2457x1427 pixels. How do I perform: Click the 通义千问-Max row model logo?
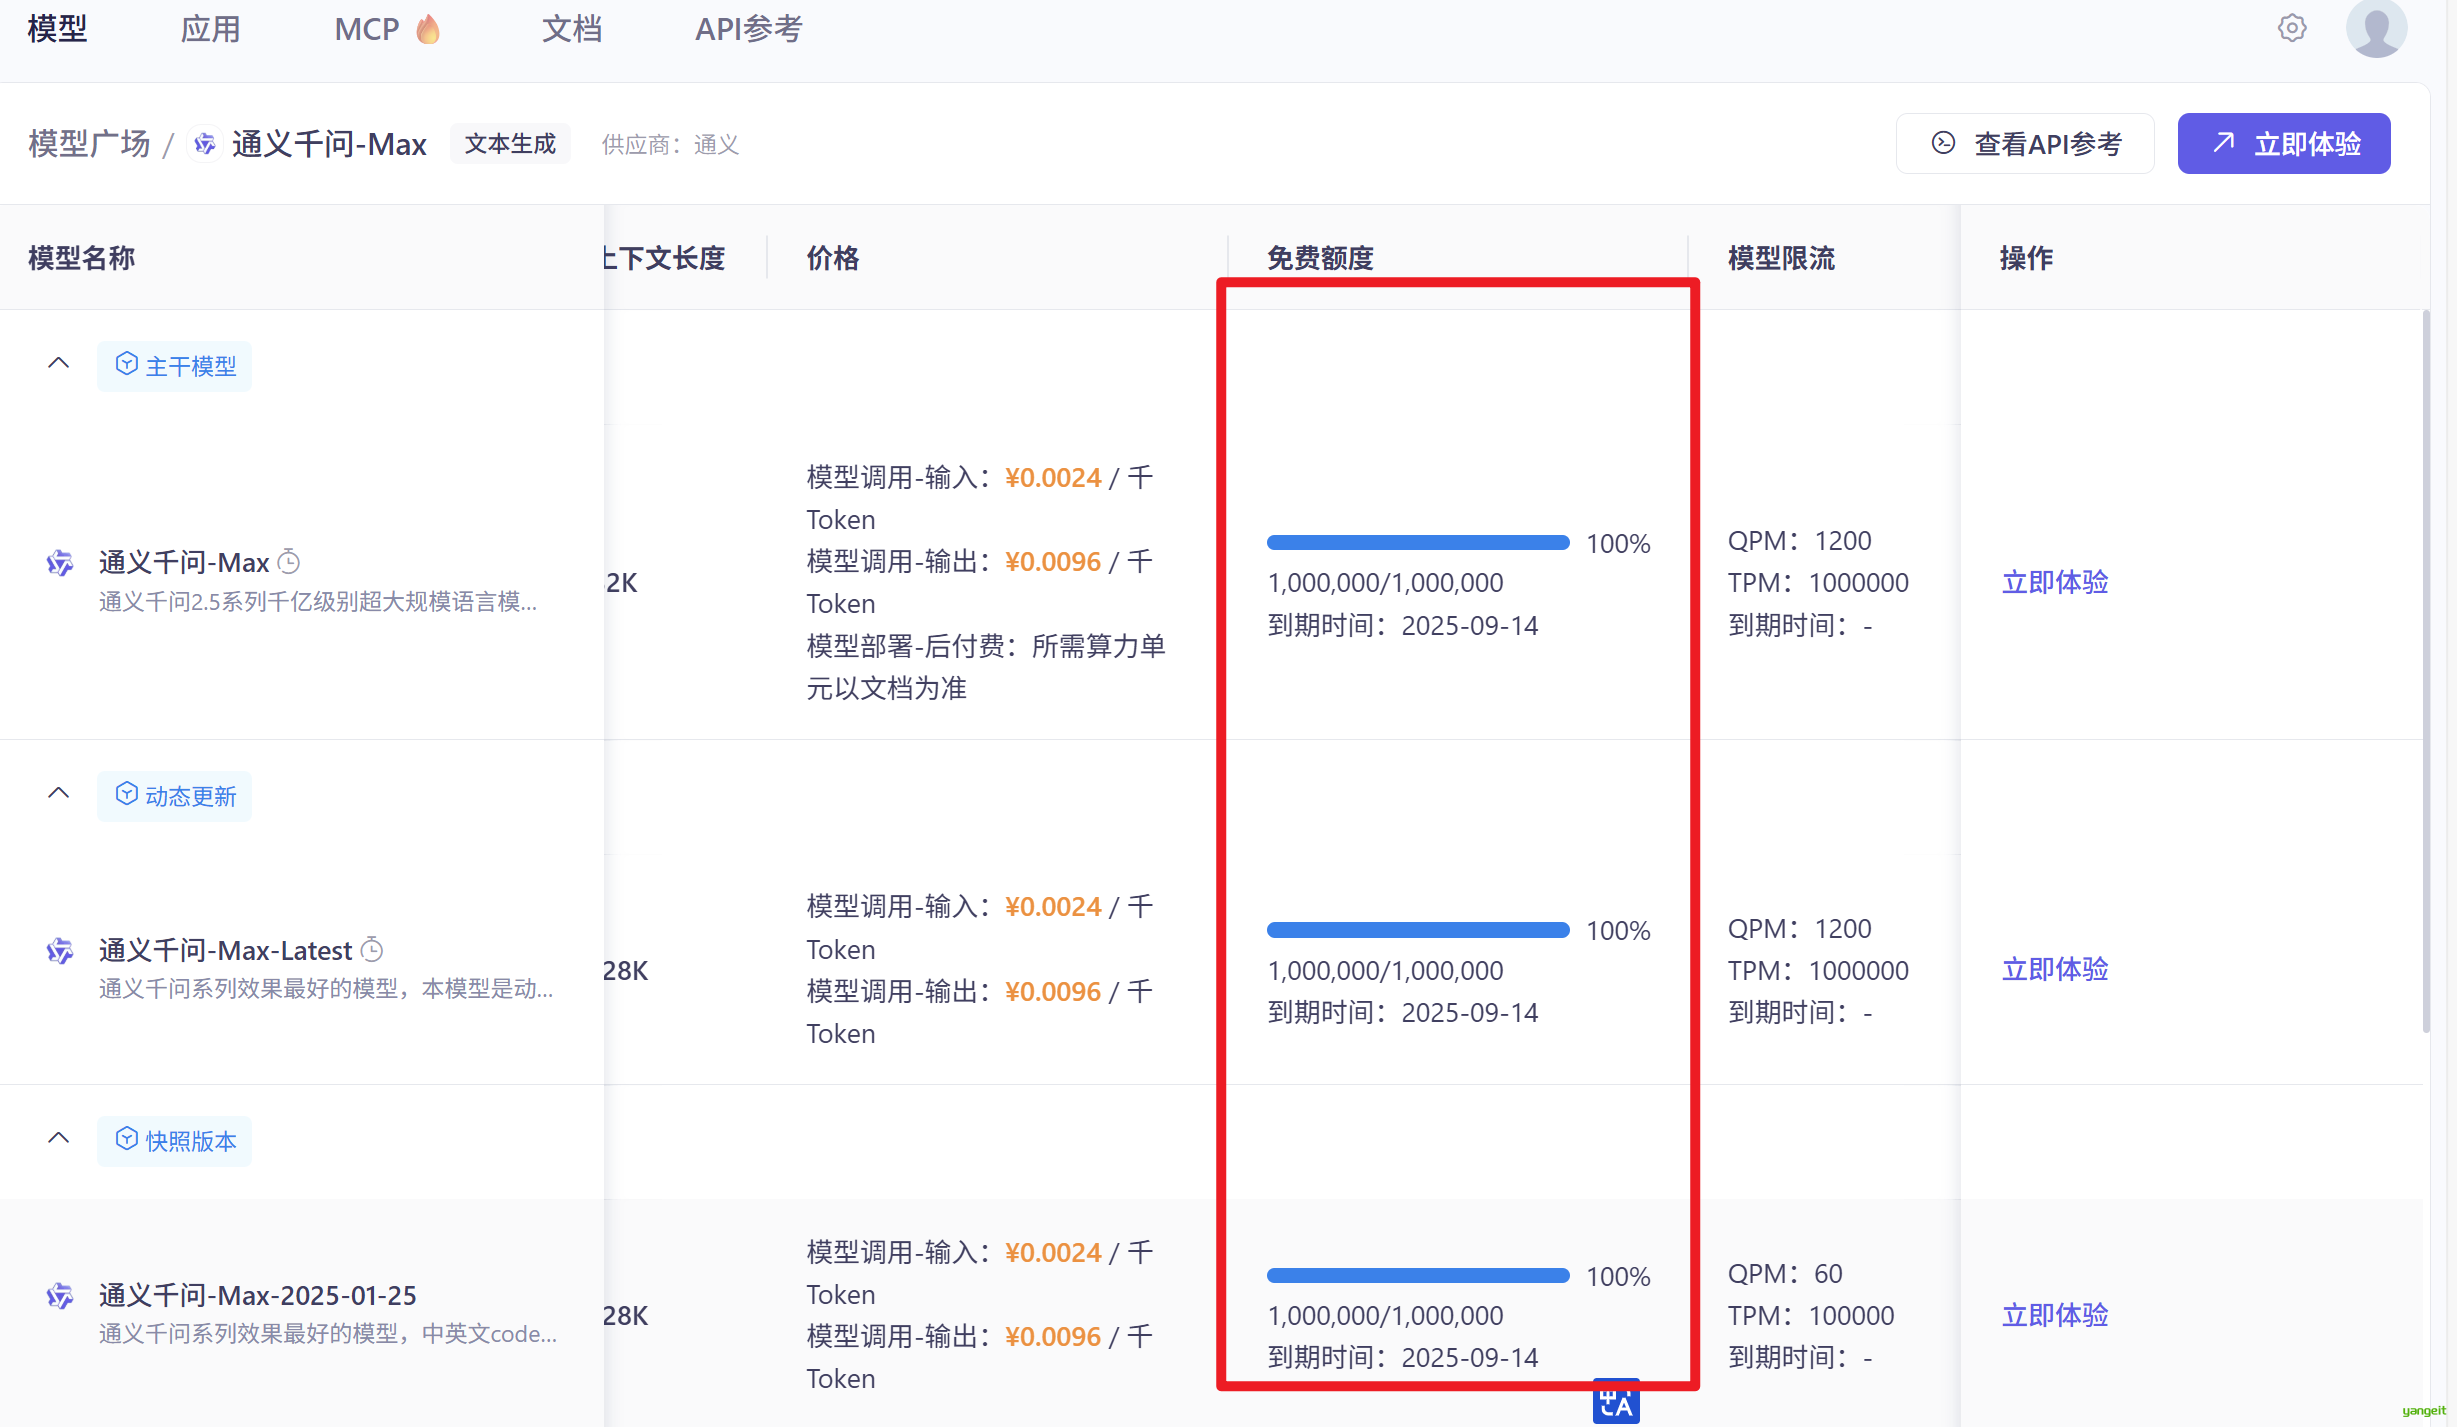pos(60,563)
